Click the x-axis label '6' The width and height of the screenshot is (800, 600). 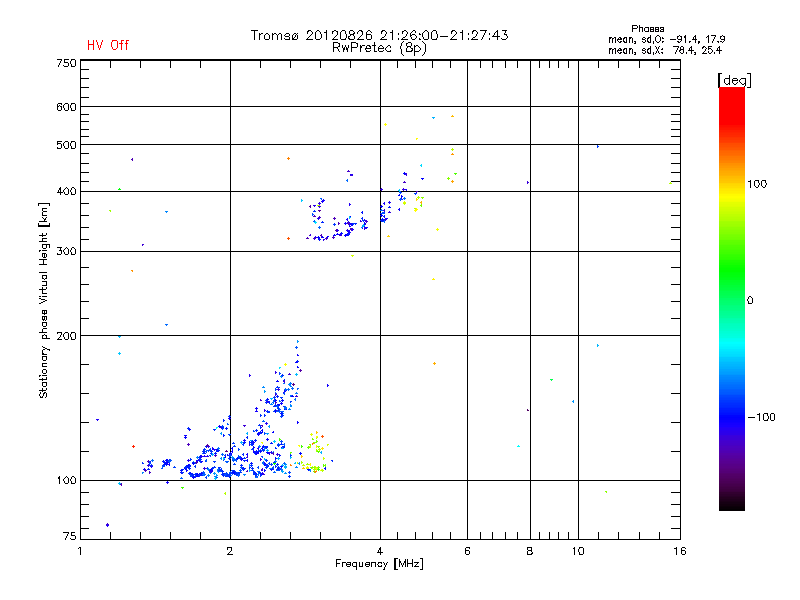click(467, 551)
